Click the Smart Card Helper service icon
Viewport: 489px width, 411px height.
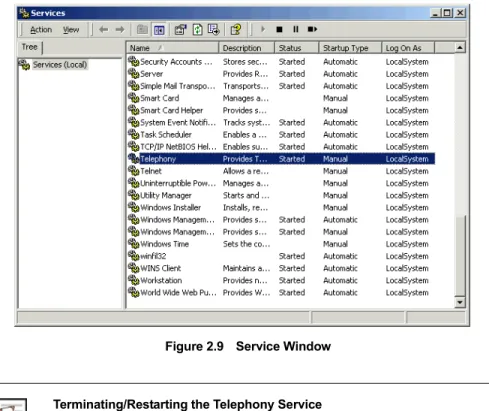[x=134, y=110]
